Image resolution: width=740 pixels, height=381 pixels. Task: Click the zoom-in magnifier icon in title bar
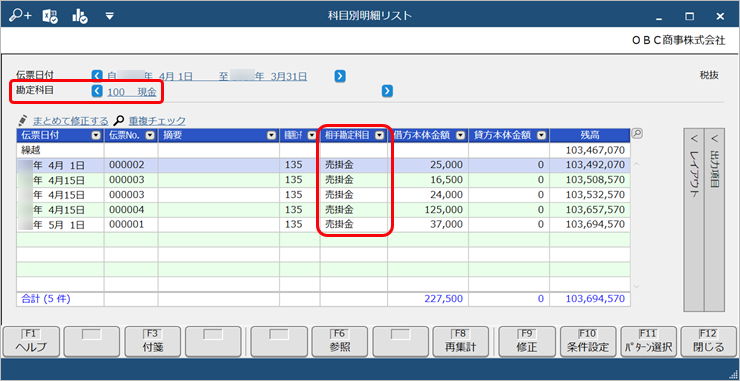[x=20, y=16]
